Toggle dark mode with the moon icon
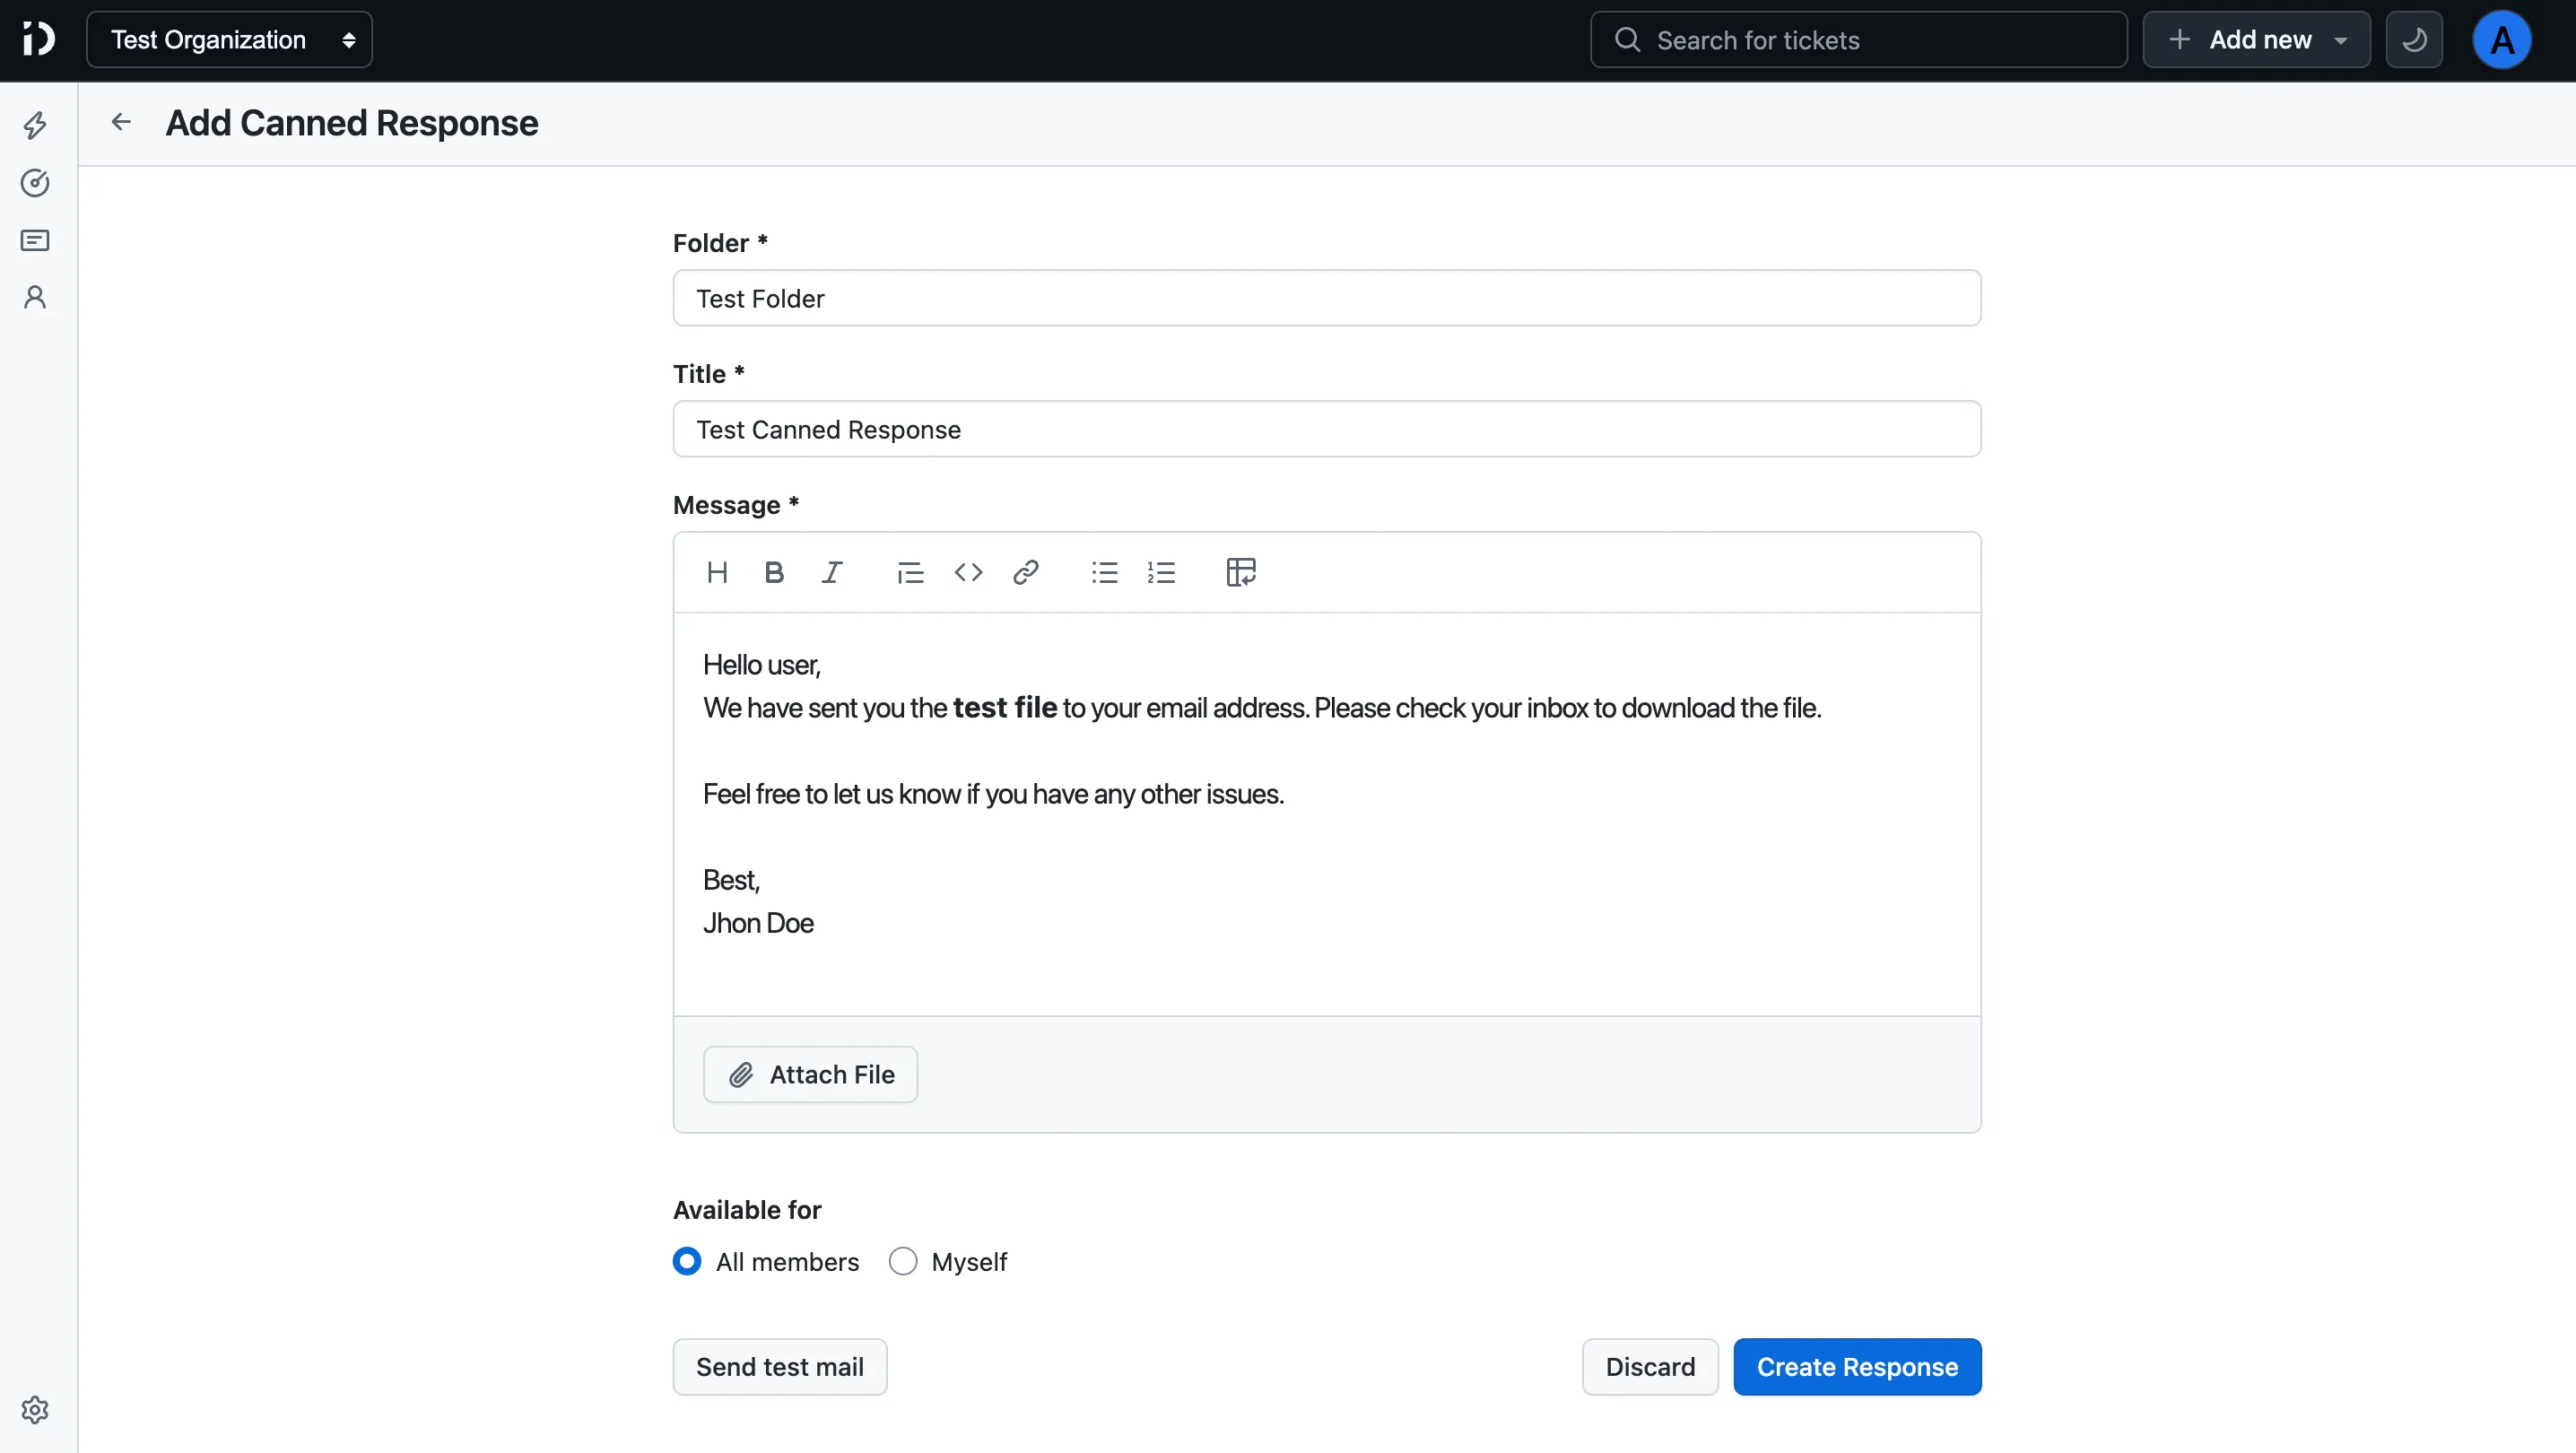The image size is (2576, 1453). (2415, 39)
